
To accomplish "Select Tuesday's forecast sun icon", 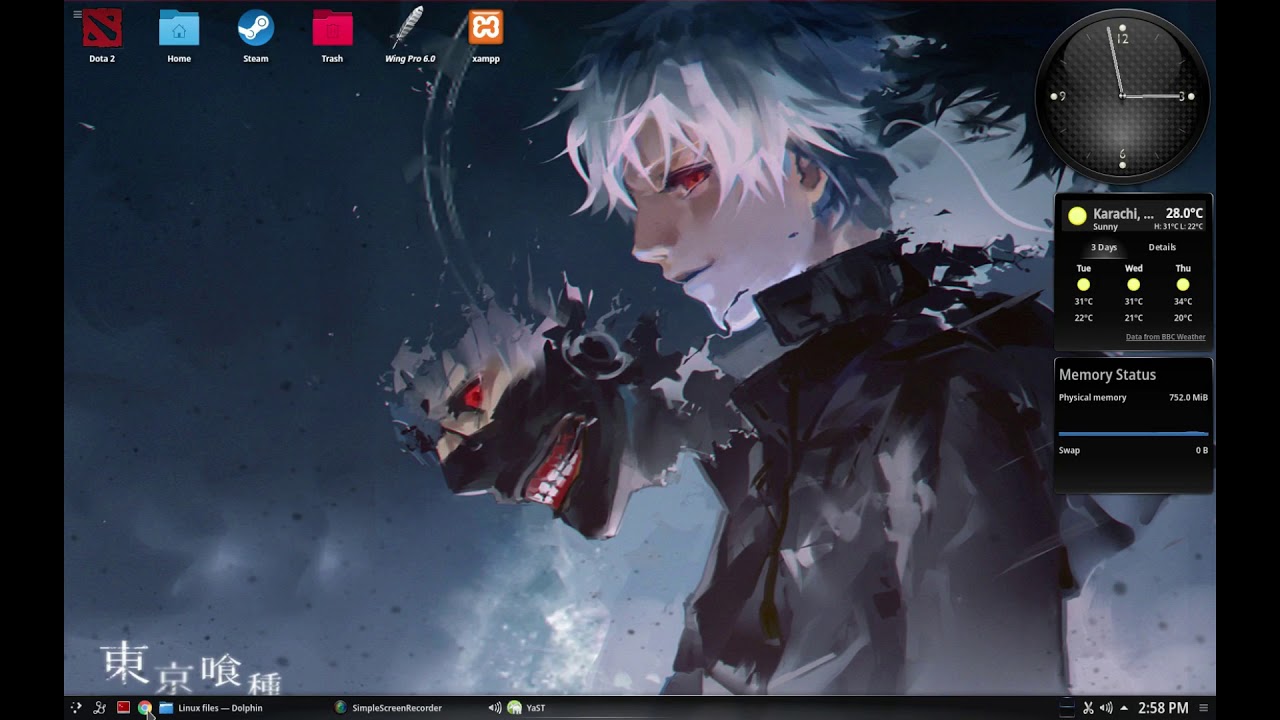I will [x=1083, y=285].
